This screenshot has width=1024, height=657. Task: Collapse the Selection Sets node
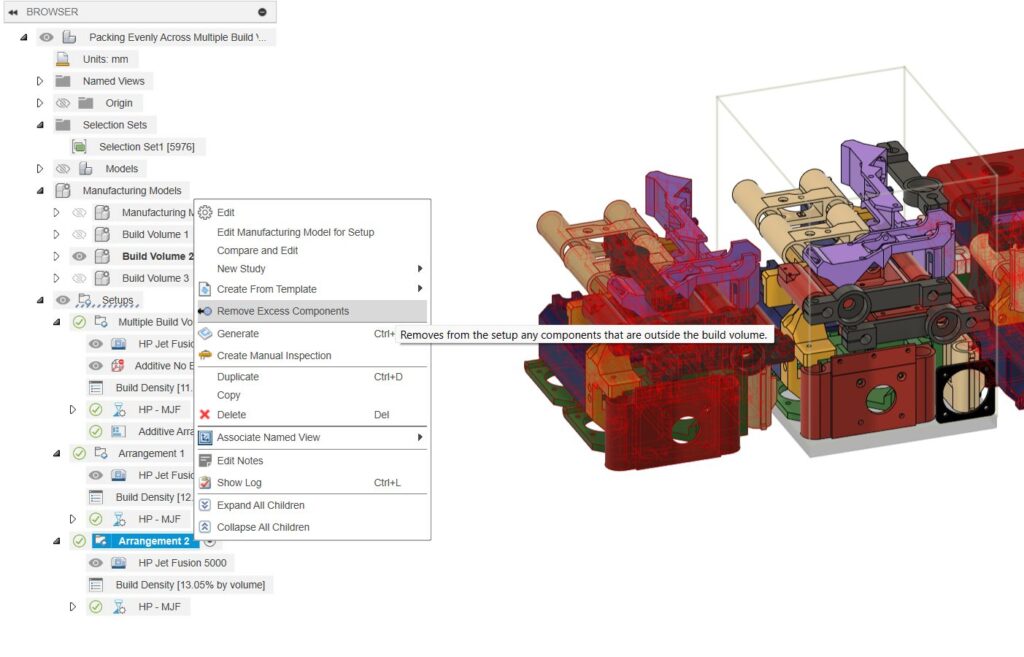40,125
